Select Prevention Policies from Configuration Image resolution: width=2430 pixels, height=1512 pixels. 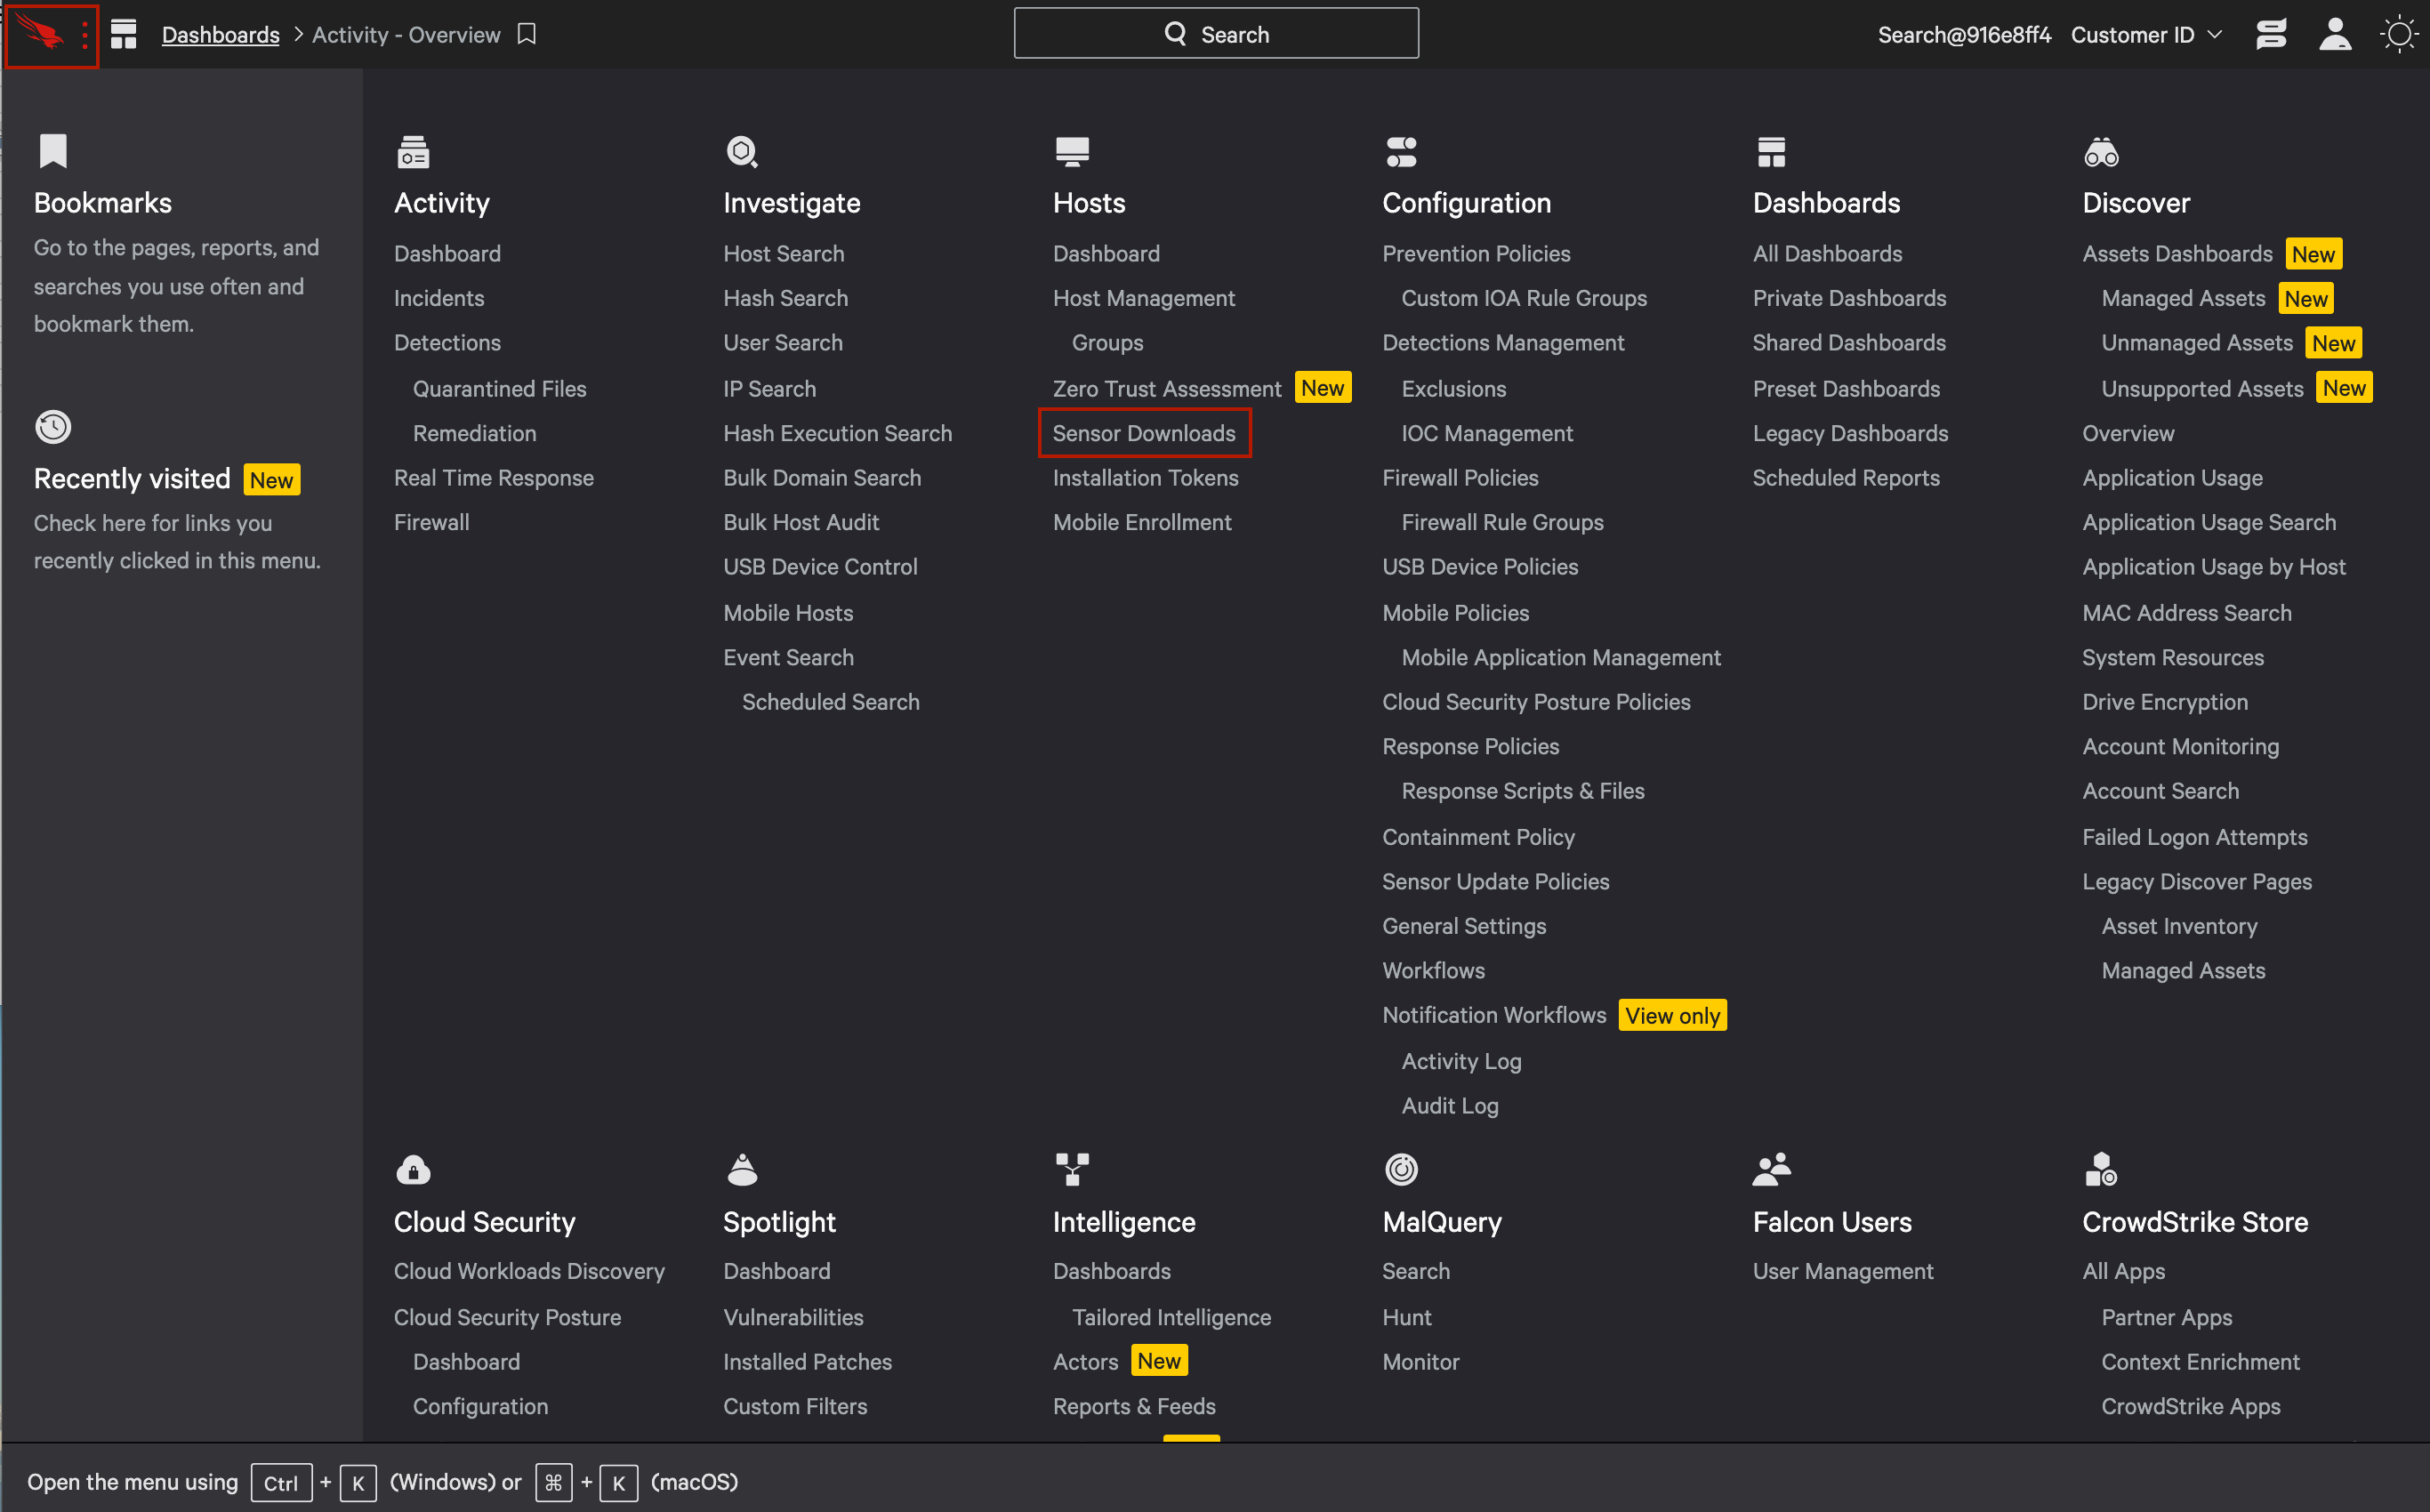pyautogui.click(x=1476, y=251)
